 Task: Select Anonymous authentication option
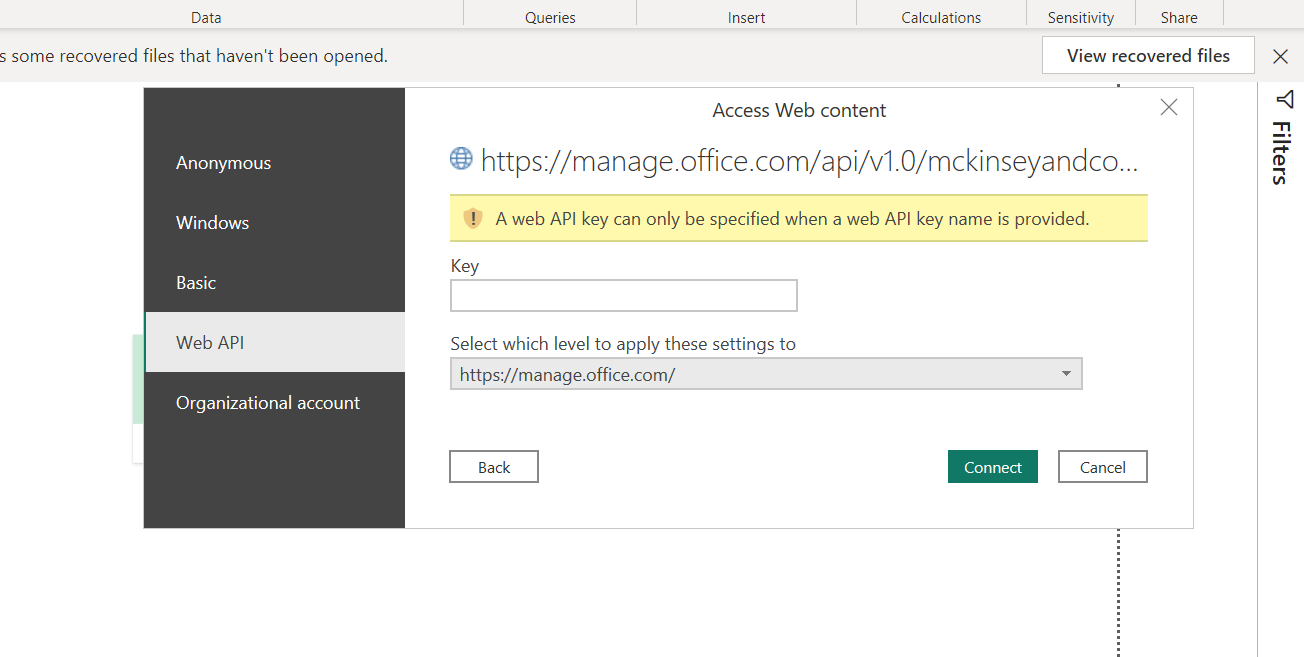point(275,163)
